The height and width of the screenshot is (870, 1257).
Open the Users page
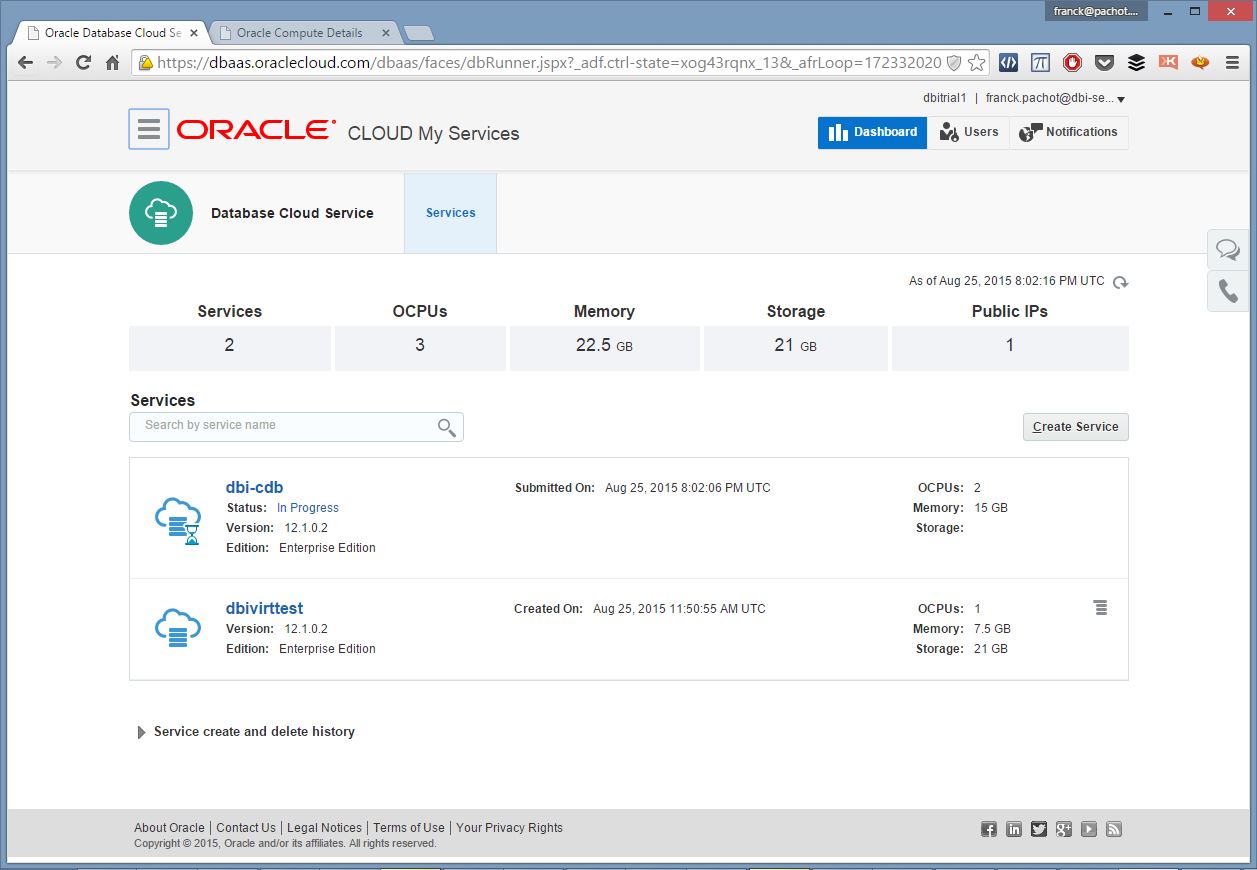coord(969,132)
